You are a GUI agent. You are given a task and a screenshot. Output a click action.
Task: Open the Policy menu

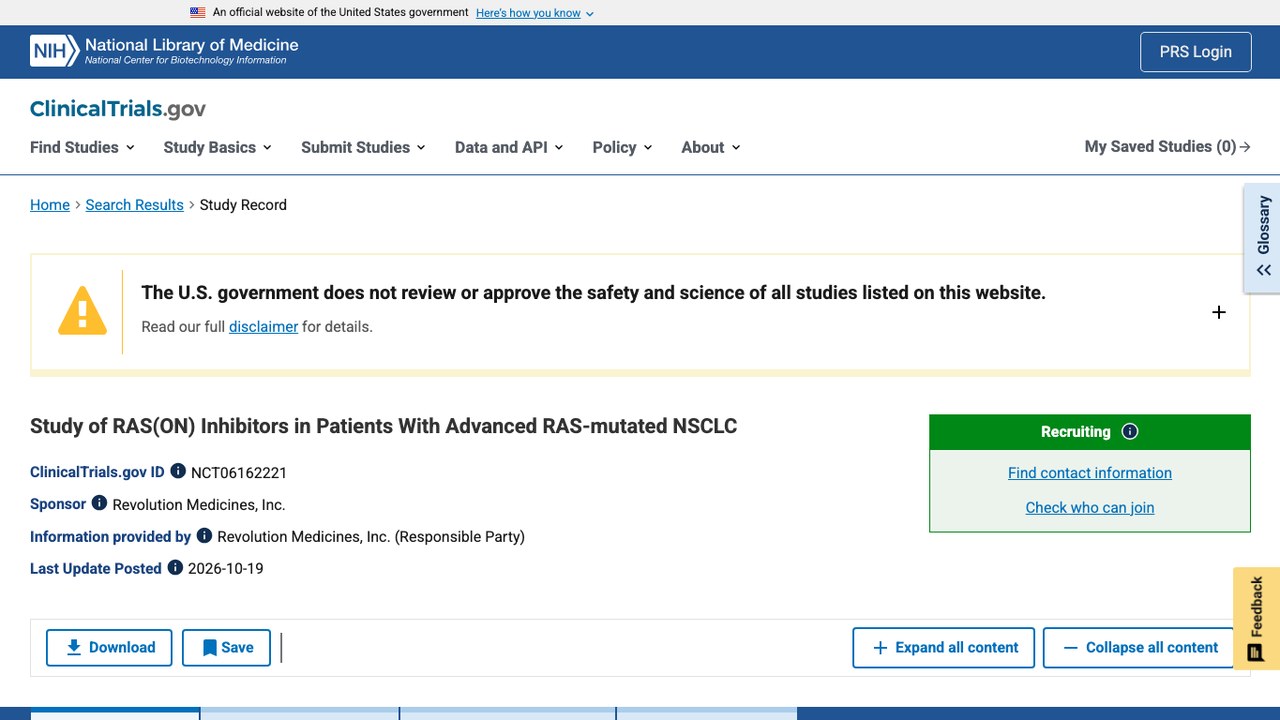coord(622,147)
